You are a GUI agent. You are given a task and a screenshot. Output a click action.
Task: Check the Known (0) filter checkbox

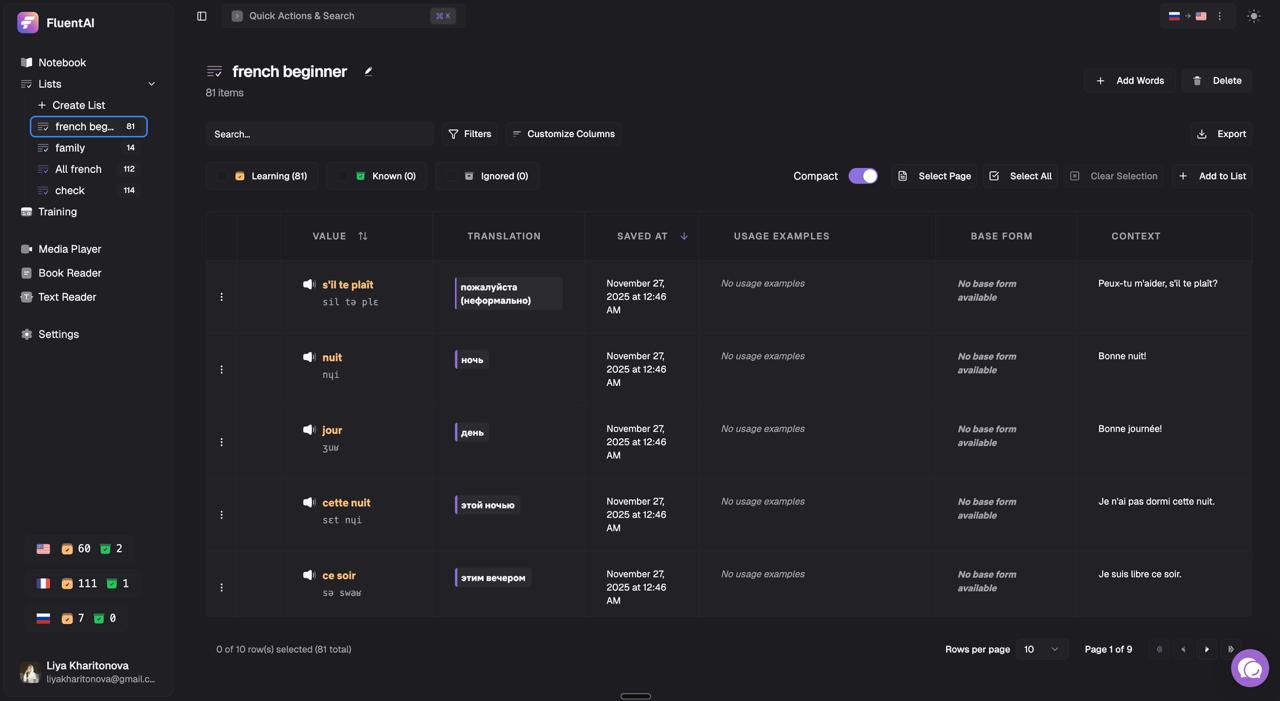coord(343,176)
